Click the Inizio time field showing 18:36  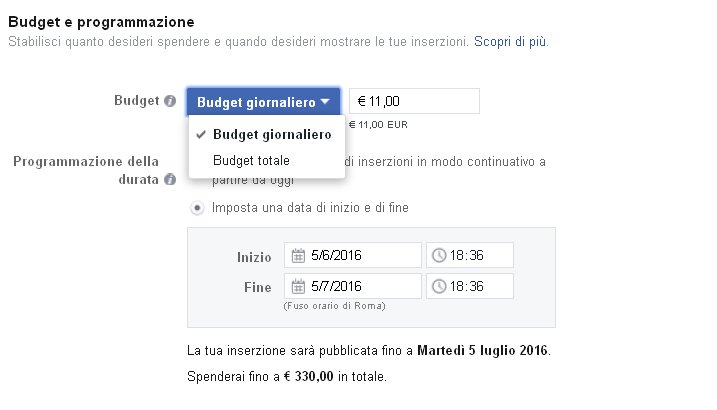(470, 255)
